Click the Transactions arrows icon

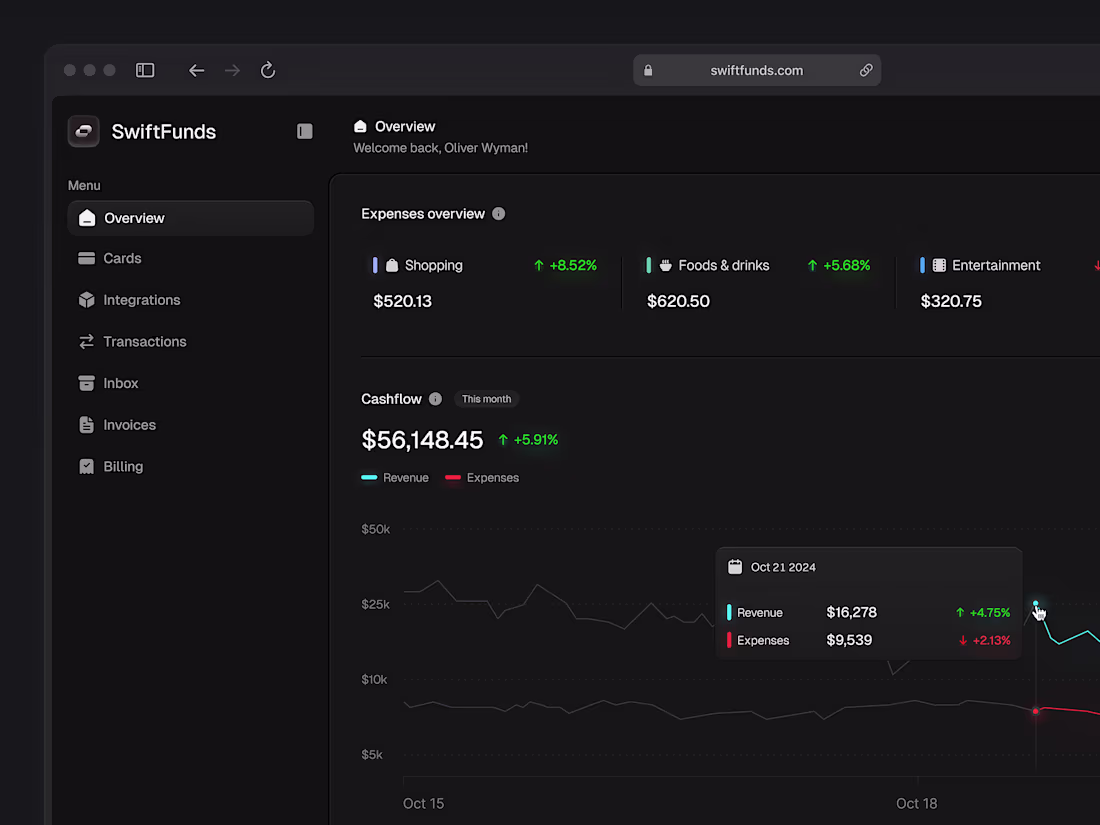coord(86,342)
